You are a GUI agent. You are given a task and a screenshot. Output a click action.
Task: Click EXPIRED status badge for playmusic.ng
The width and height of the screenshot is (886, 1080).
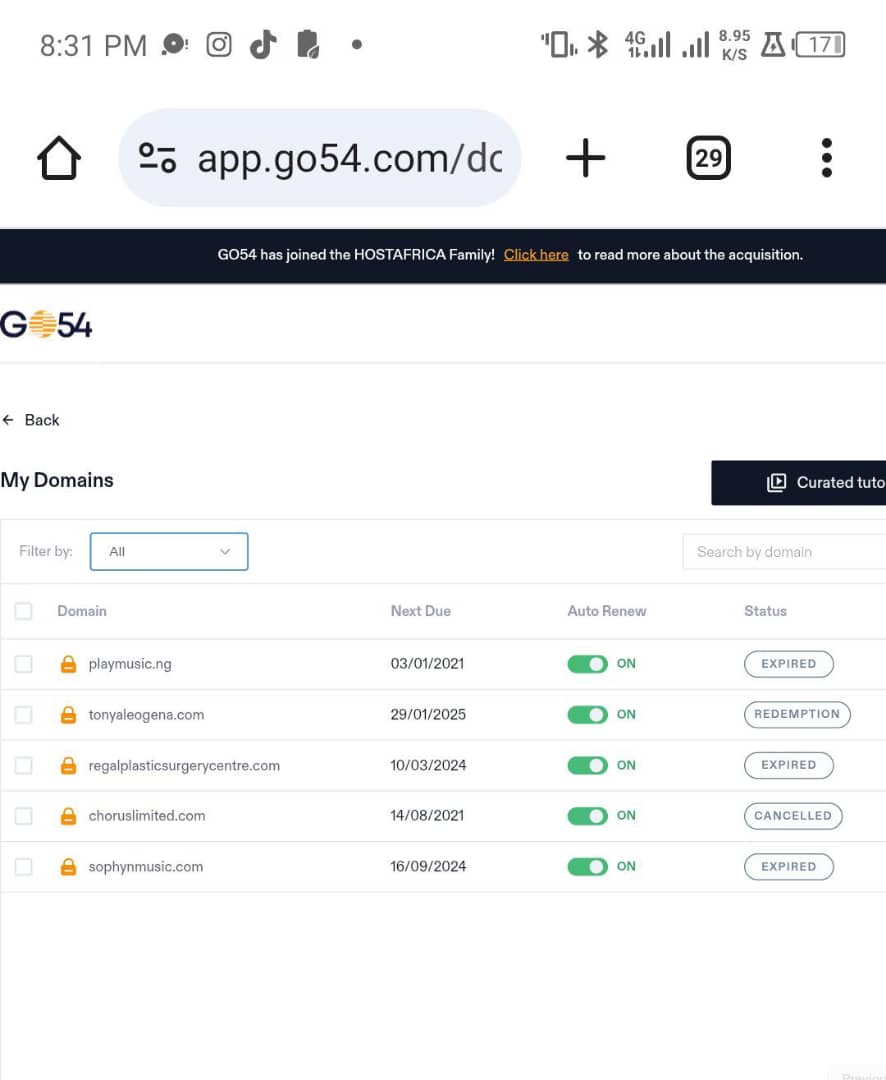pyautogui.click(x=789, y=664)
